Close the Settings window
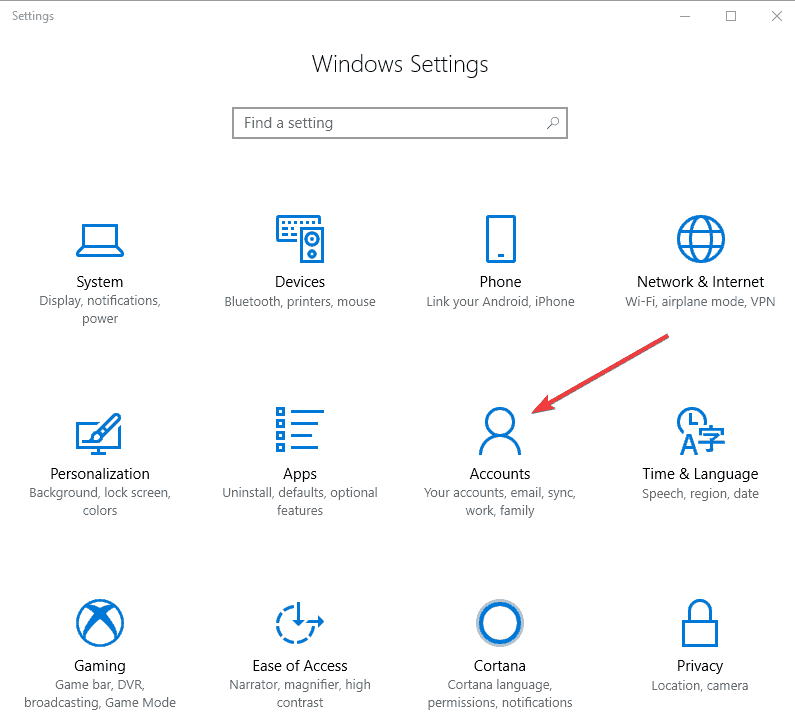Screen dimensions: 795x724 coord(777,16)
